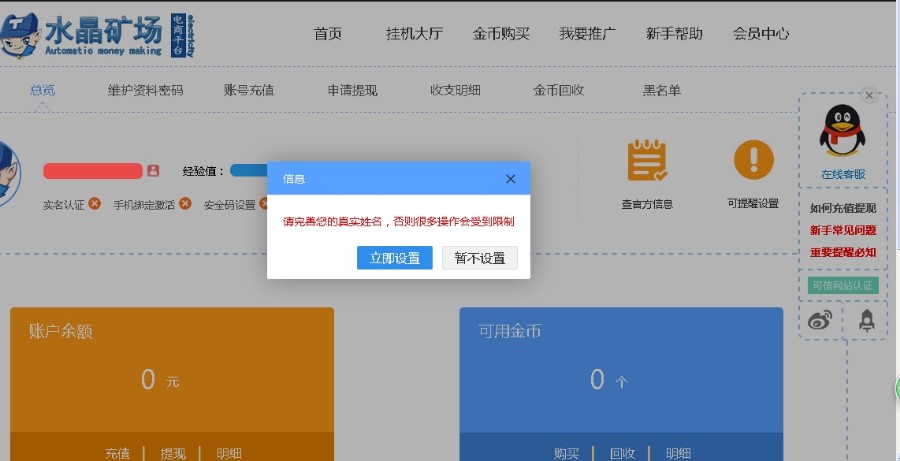The image size is (900, 461).
Task: Click the 手机绑定激活 status label
Action: pyautogui.click(x=144, y=205)
